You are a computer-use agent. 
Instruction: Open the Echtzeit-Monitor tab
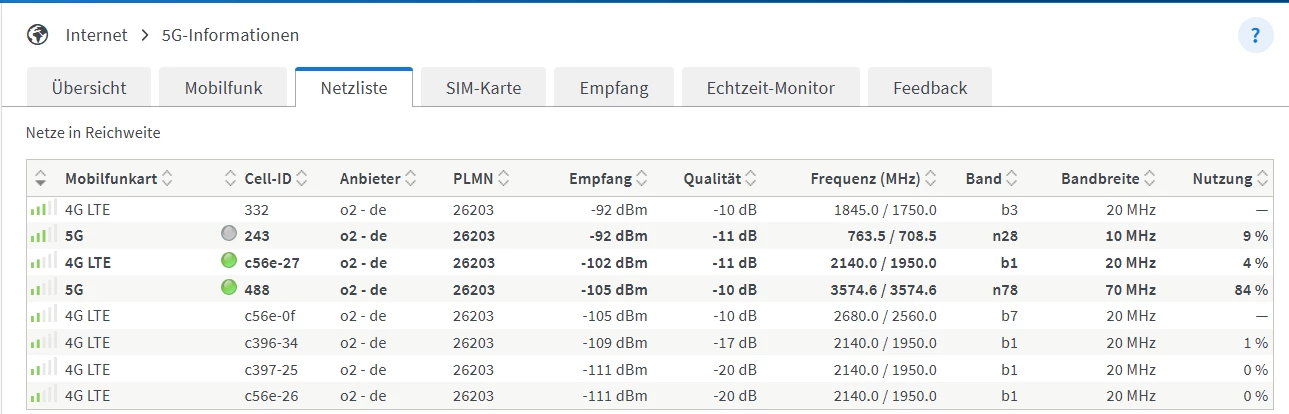coord(770,88)
